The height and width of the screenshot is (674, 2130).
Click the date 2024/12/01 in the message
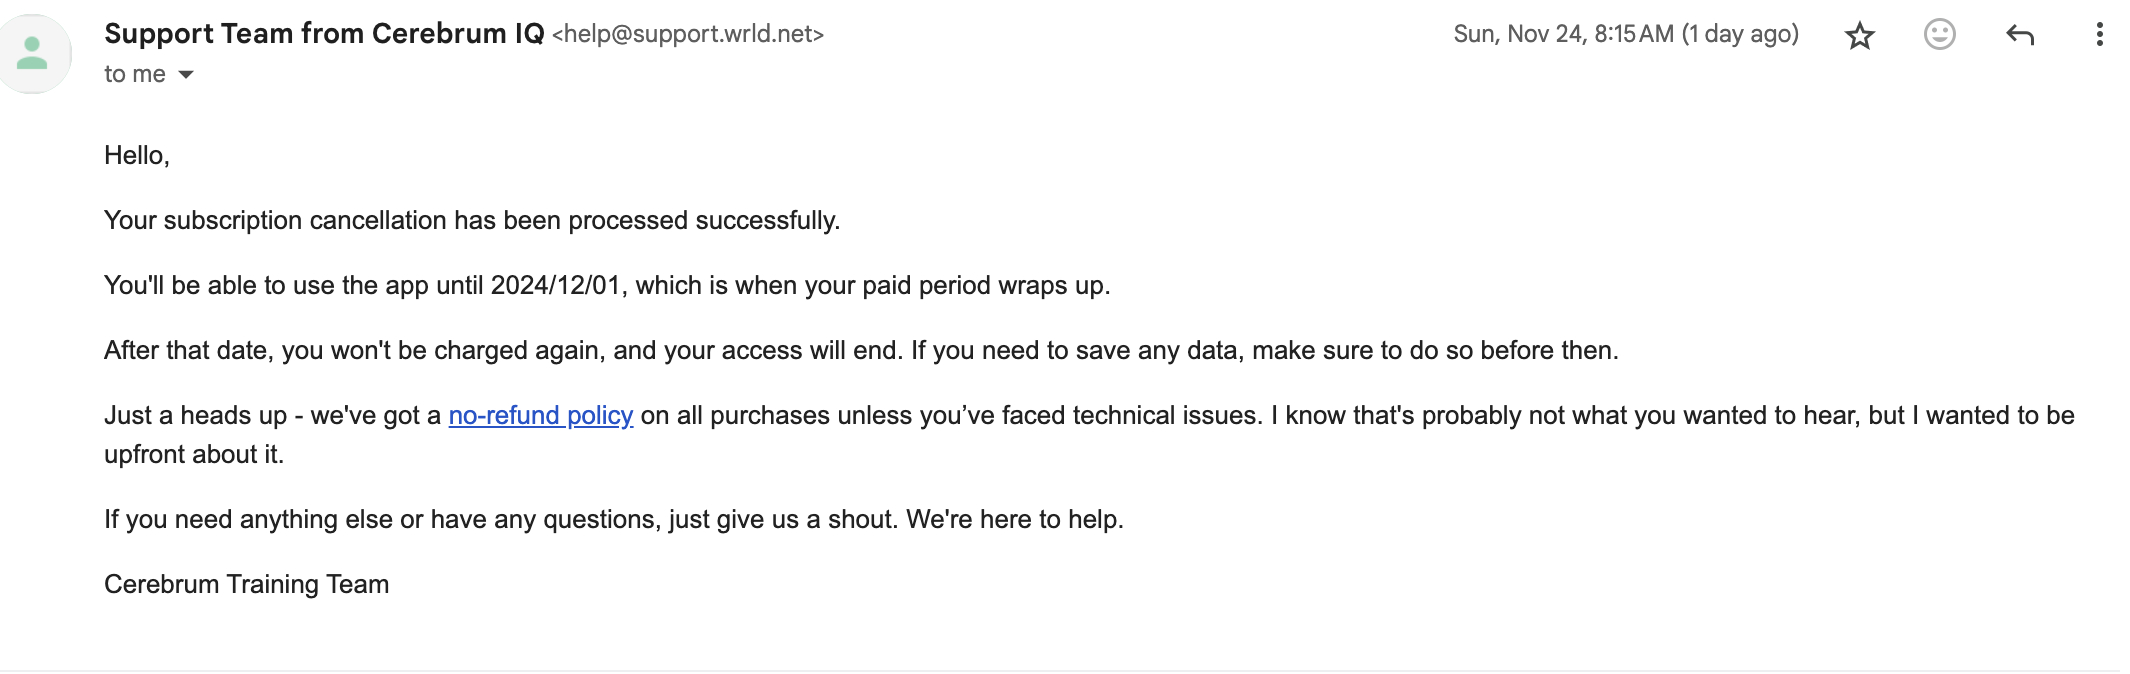pyautogui.click(x=556, y=286)
